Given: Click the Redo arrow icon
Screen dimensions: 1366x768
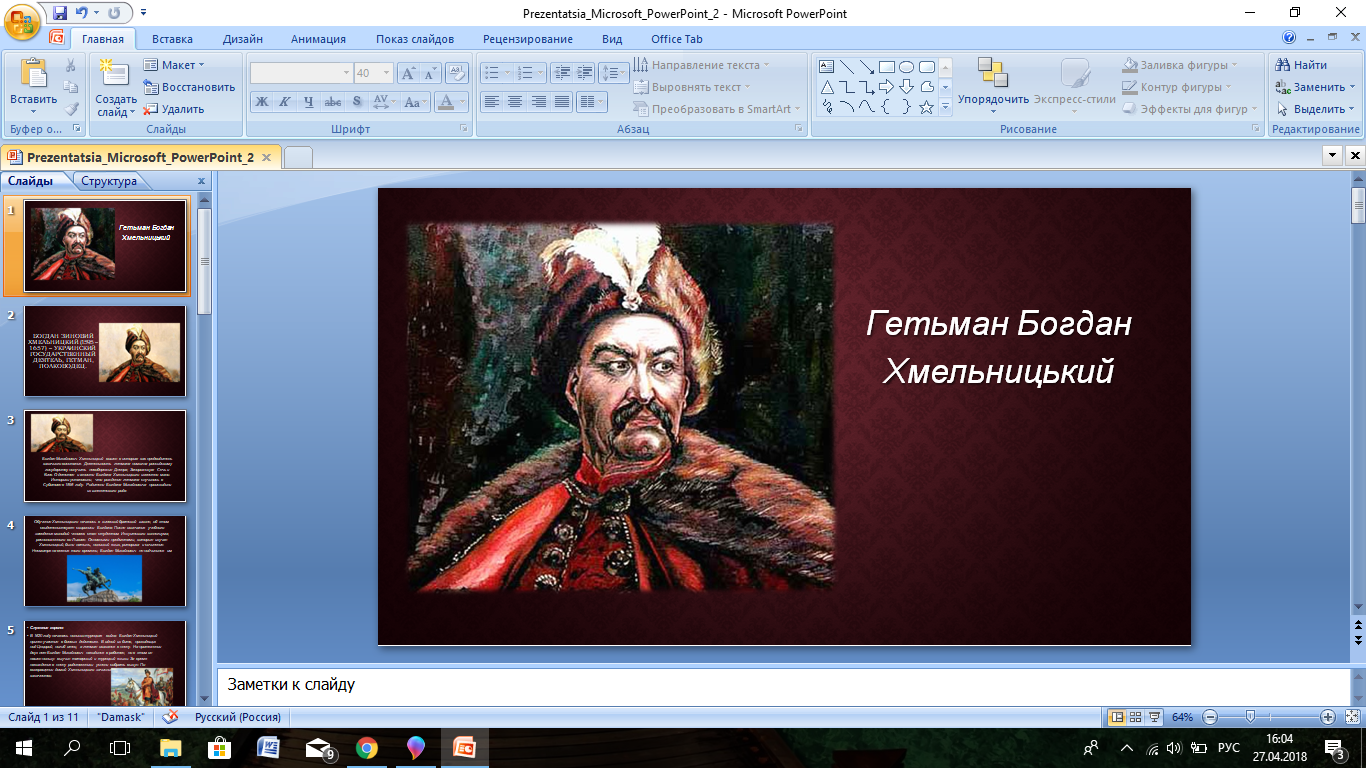Looking at the screenshot, I should 113,14.
